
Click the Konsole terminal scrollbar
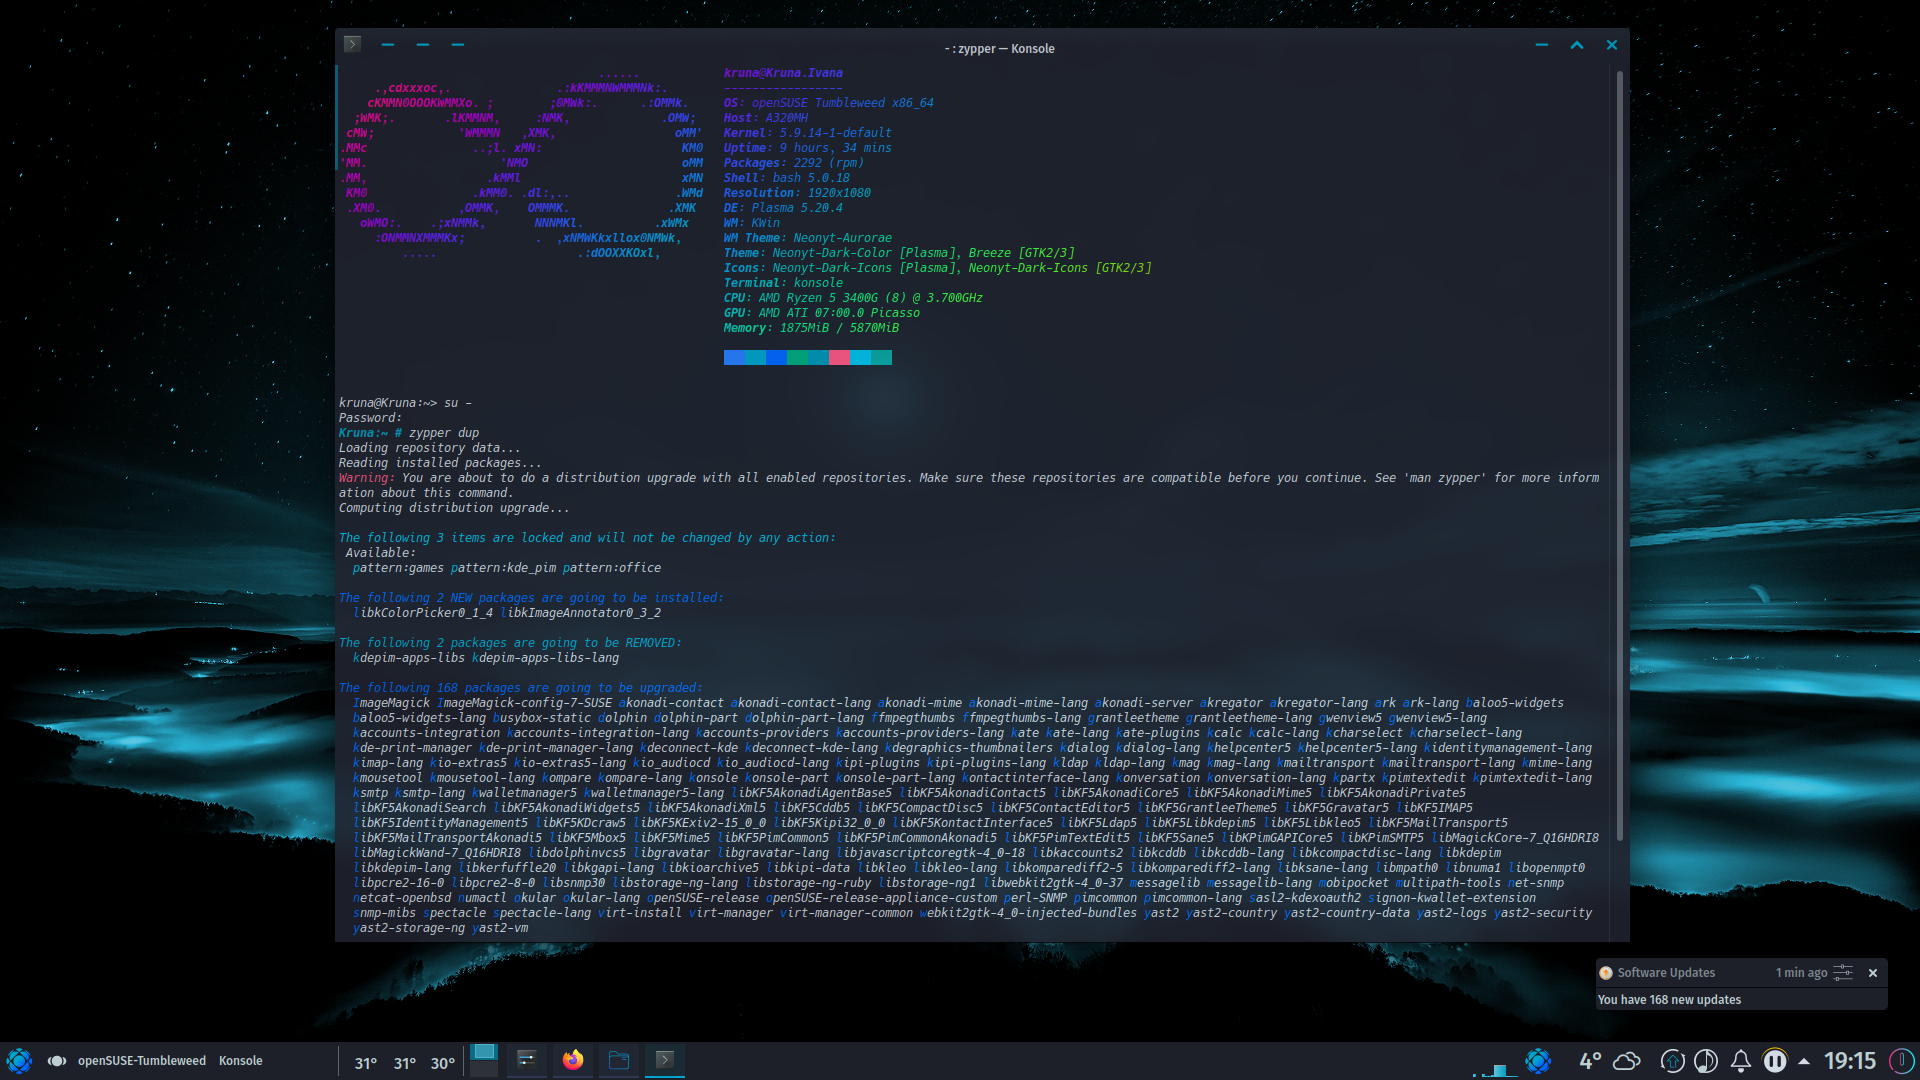1620,455
